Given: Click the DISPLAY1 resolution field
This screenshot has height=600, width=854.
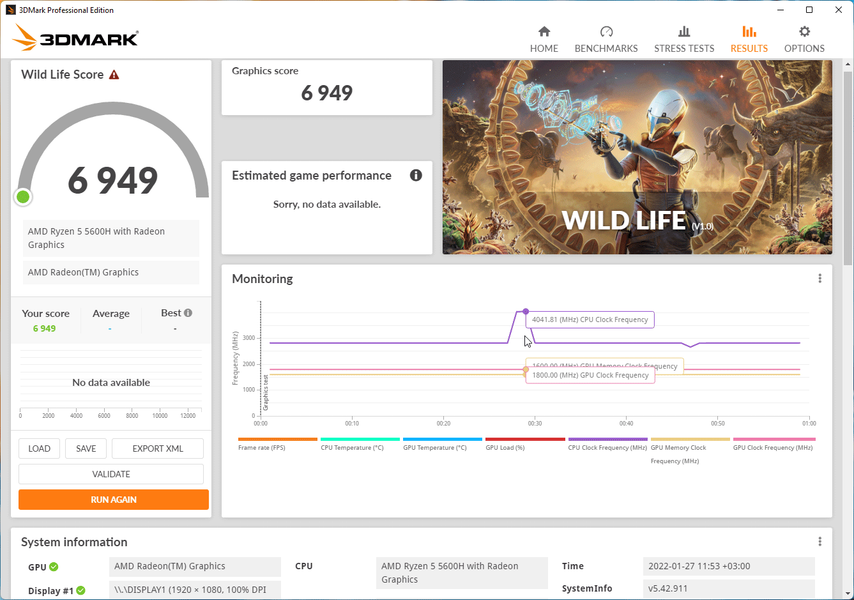Looking at the screenshot, I should 194,590.
